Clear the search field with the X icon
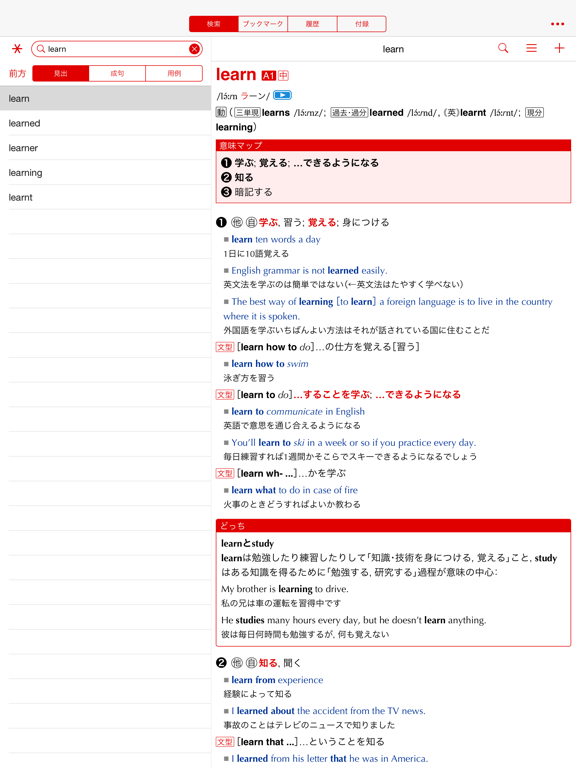Image resolution: width=576 pixels, height=768 pixels. click(194, 49)
